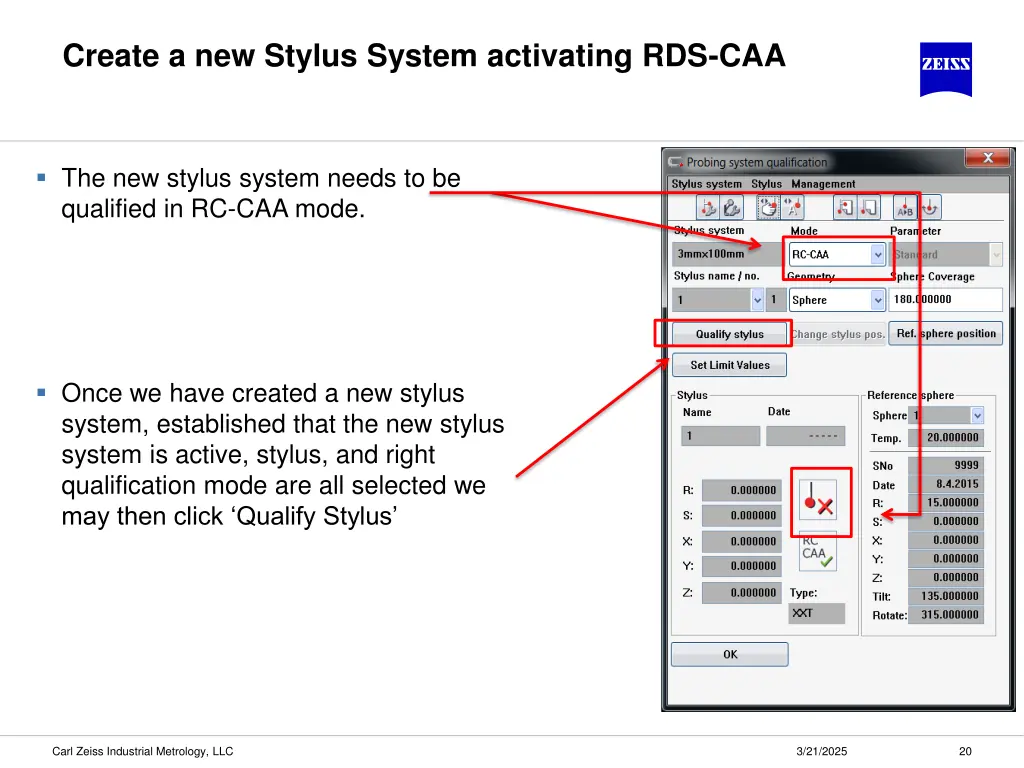
Task: Click the automatic stylus 'A' toolbar icon
Action: (x=794, y=207)
